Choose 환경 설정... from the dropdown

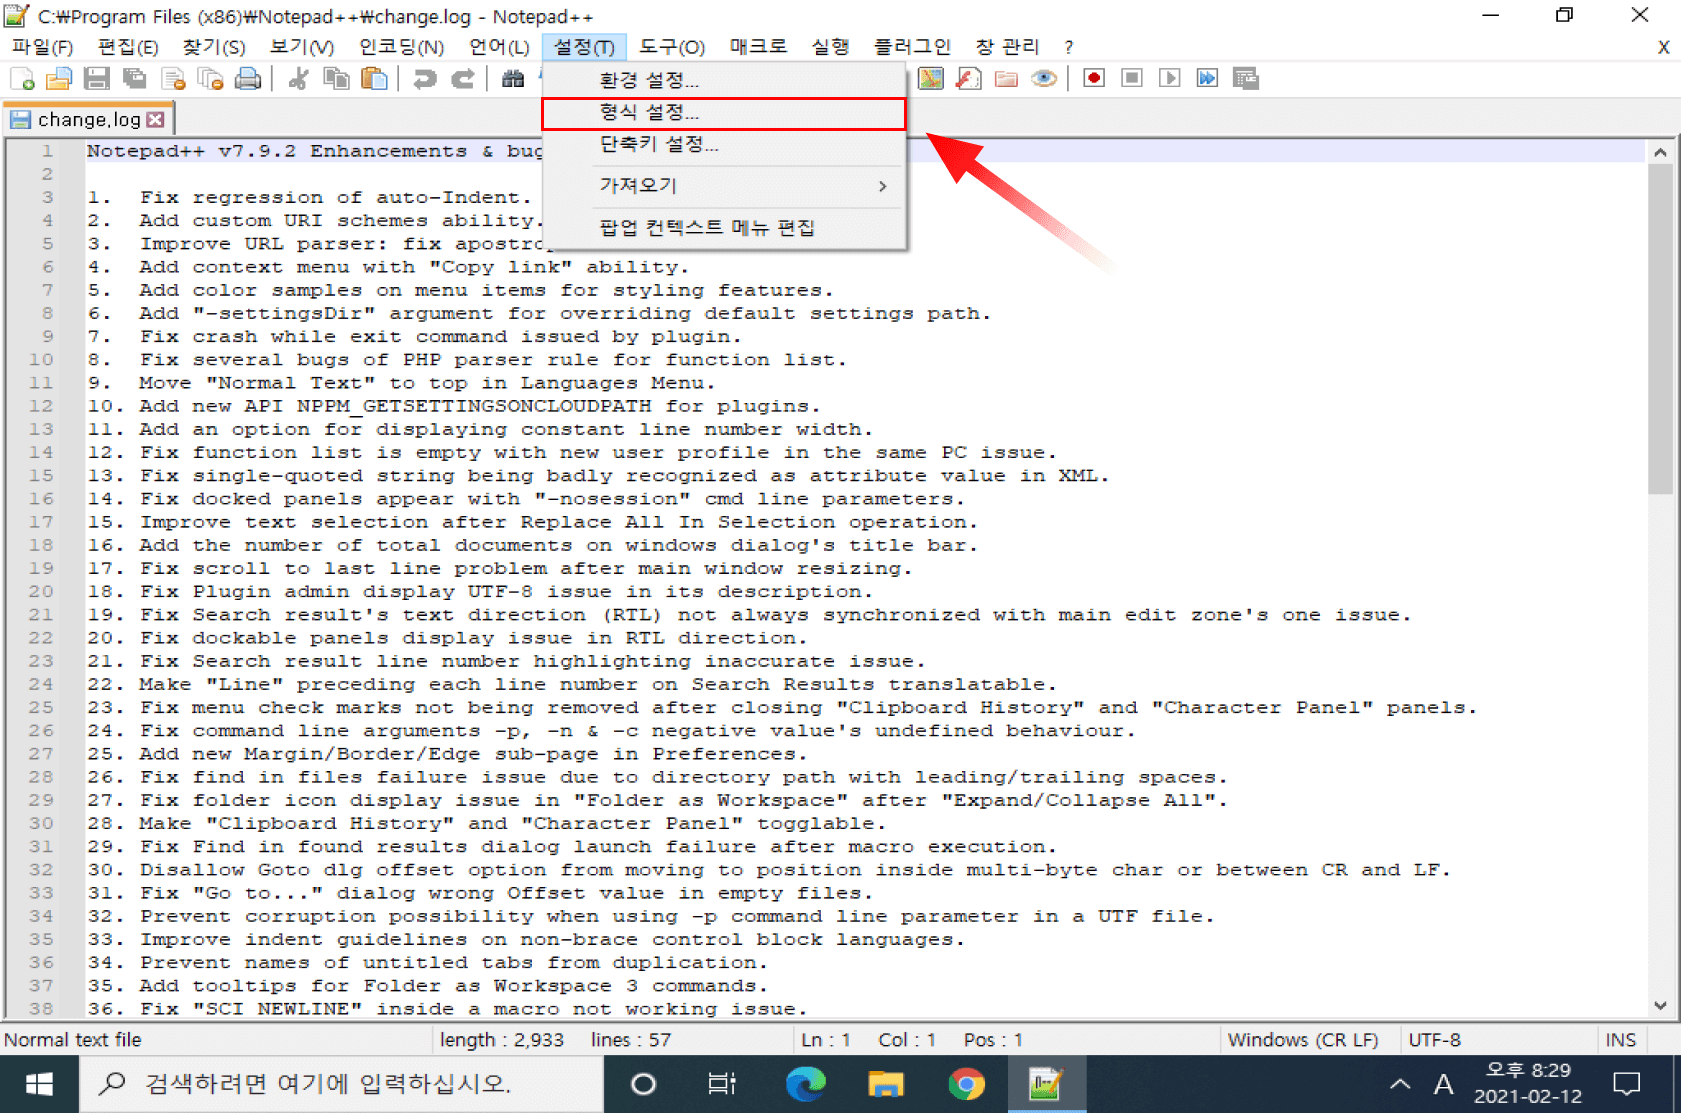click(x=724, y=80)
